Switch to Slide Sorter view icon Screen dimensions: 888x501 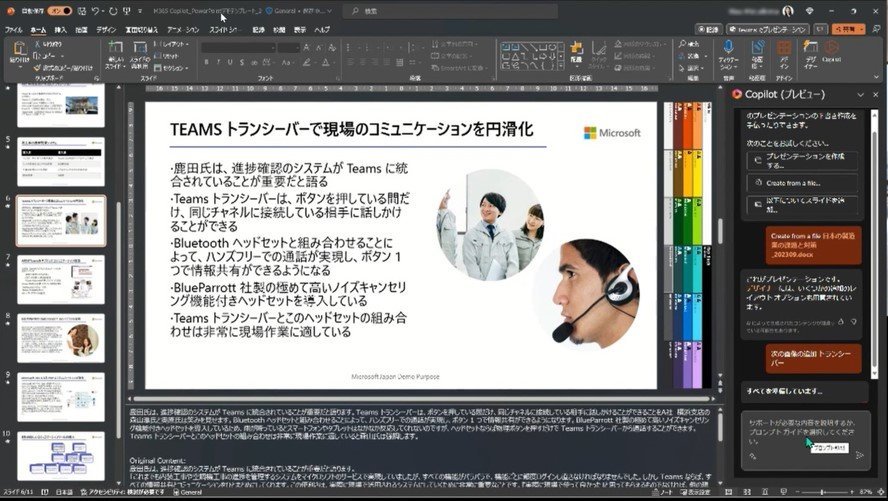click(747, 493)
